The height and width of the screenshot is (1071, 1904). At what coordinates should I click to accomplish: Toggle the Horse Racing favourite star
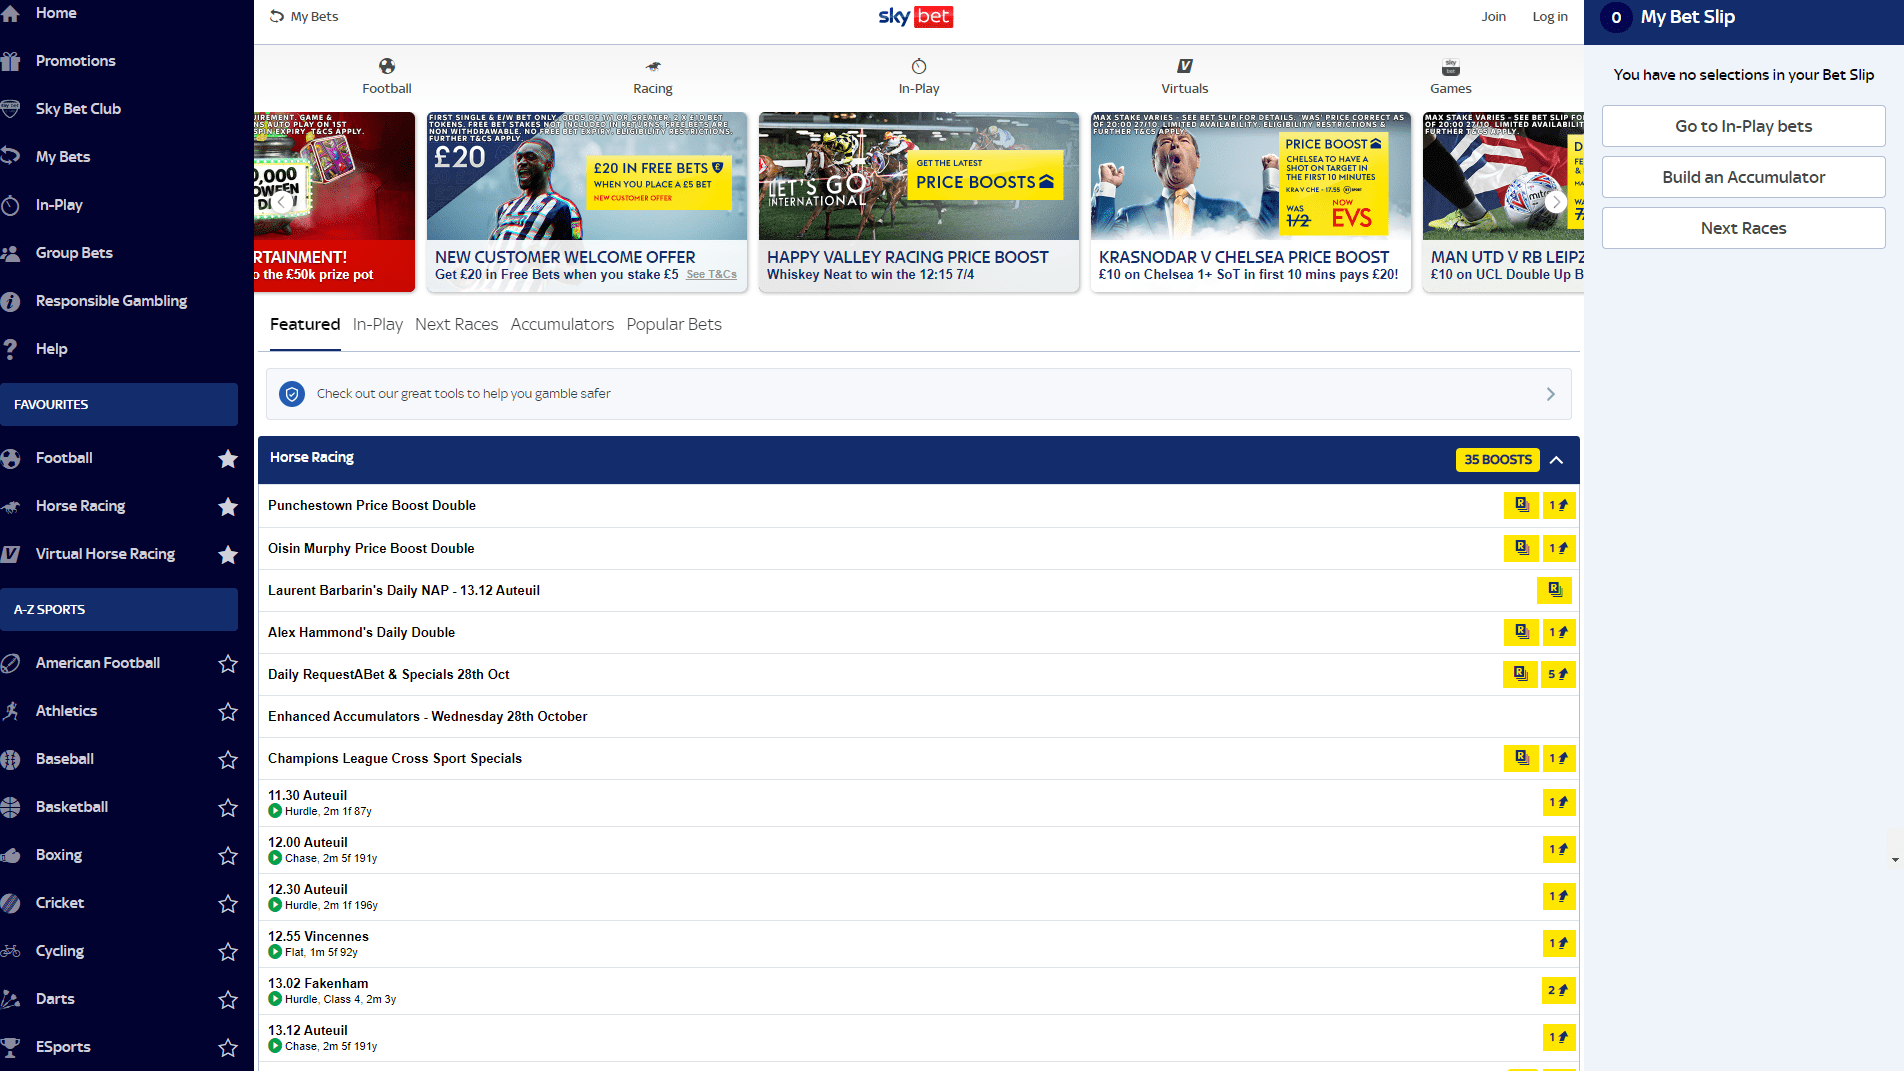pyautogui.click(x=228, y=507)
